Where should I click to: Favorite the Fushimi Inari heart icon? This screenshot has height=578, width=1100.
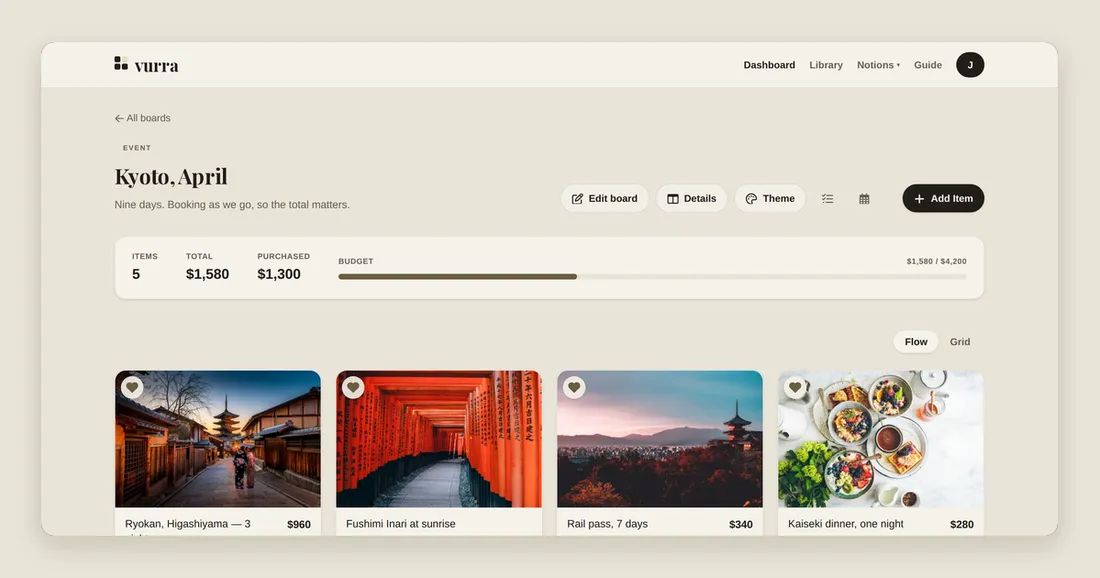pos(353,387)
